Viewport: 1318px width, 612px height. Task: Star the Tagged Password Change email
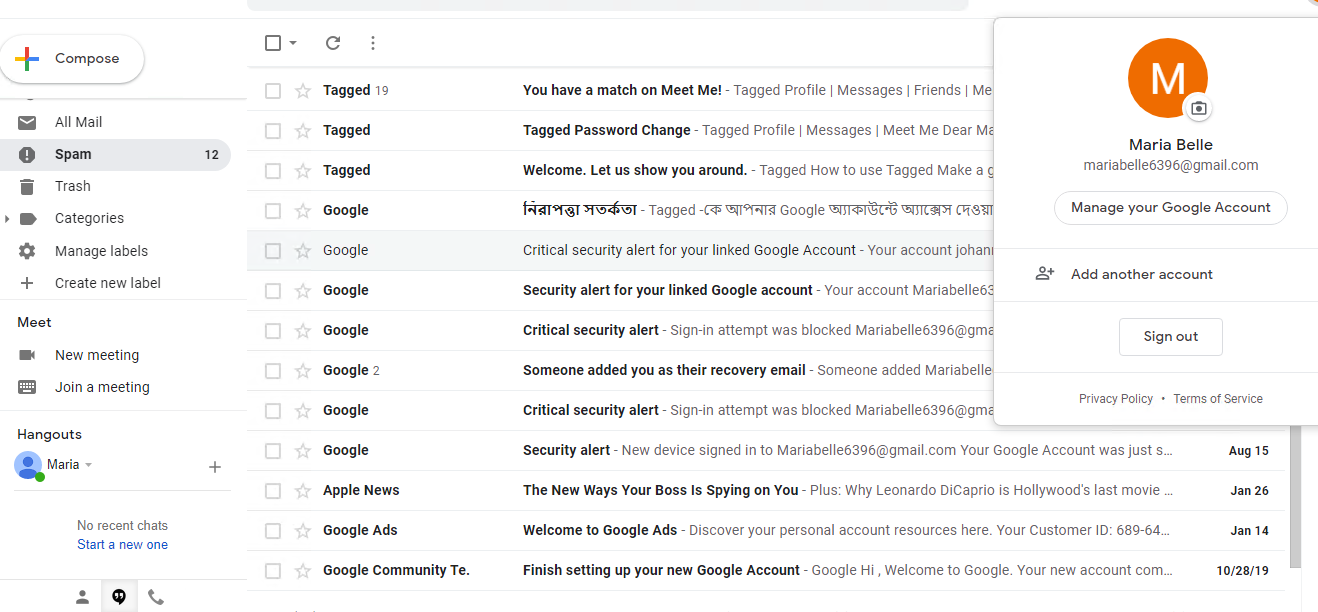click(303, 131)
